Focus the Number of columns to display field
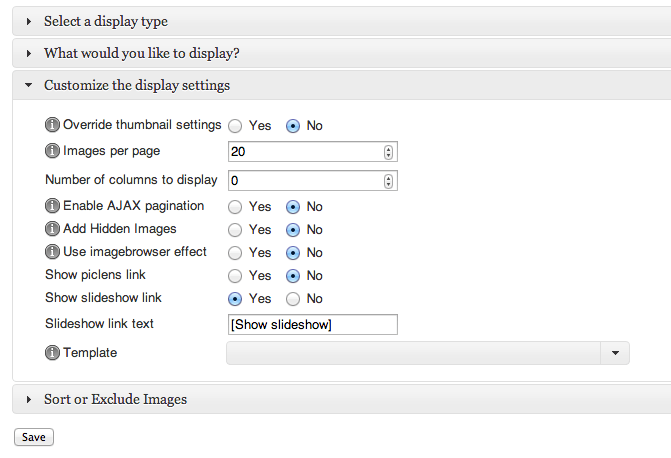 tap(313, 181)
